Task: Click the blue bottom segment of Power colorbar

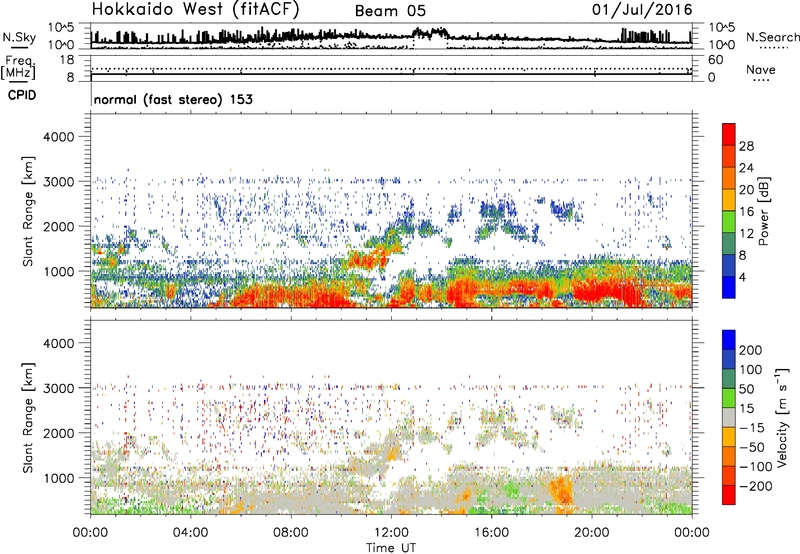Action: (x=729, y=288)
